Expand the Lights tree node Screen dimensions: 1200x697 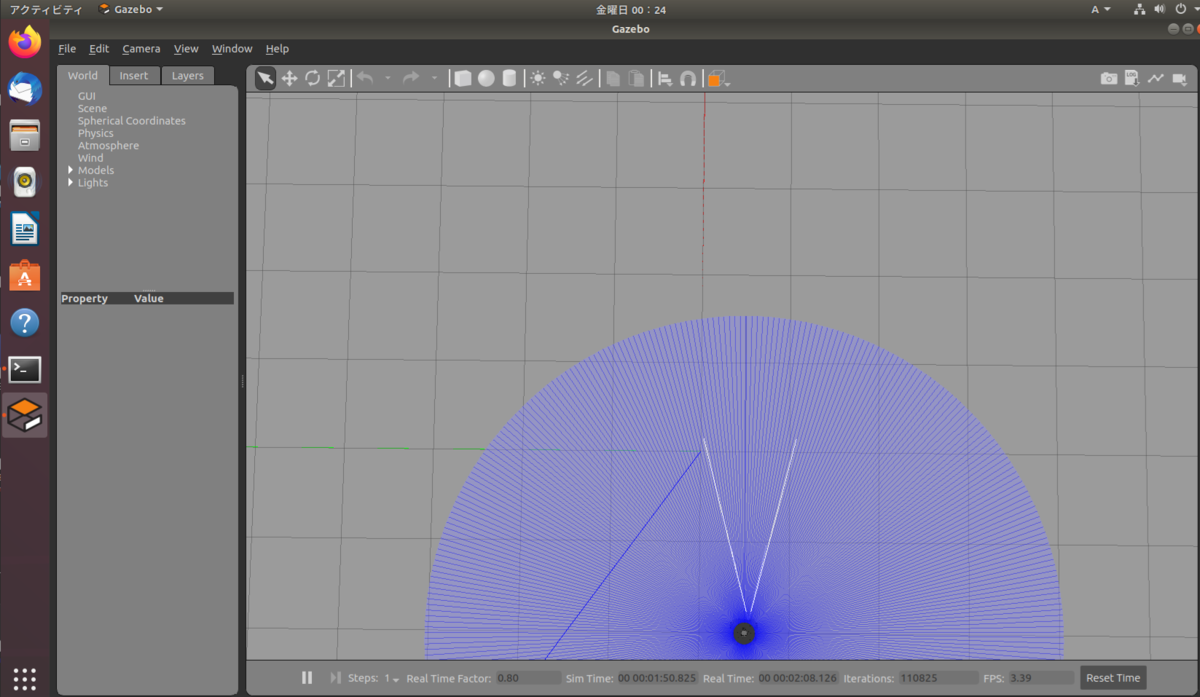click(x=70, y=183)
